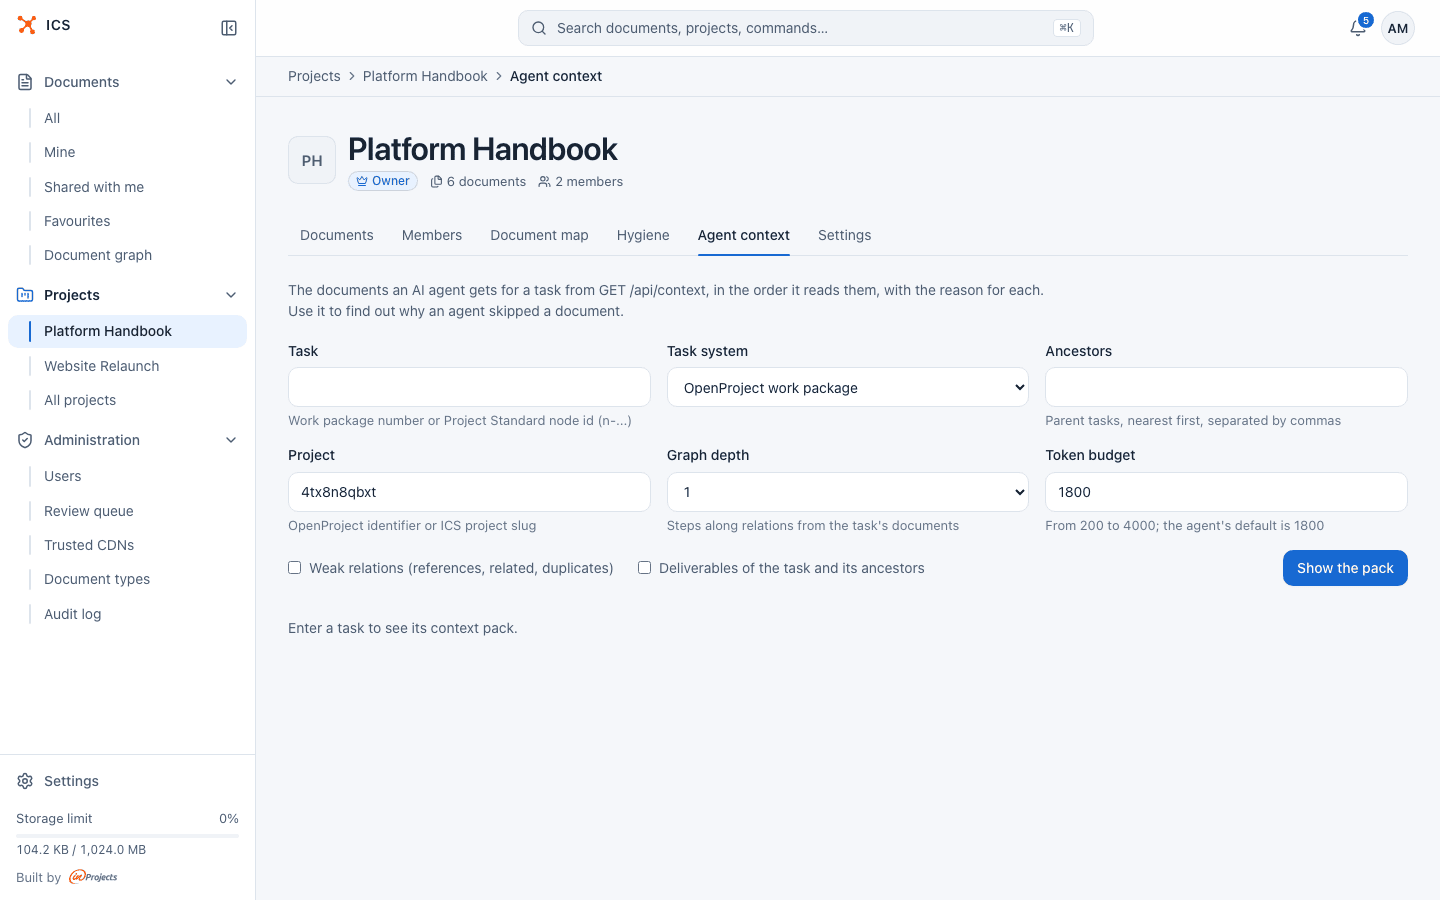Open Trusted CDNs page

128,545
